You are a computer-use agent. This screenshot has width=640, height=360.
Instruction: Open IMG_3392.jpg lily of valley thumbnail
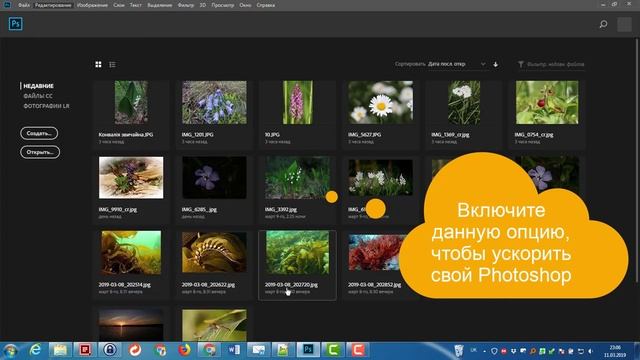coord(298,178)
